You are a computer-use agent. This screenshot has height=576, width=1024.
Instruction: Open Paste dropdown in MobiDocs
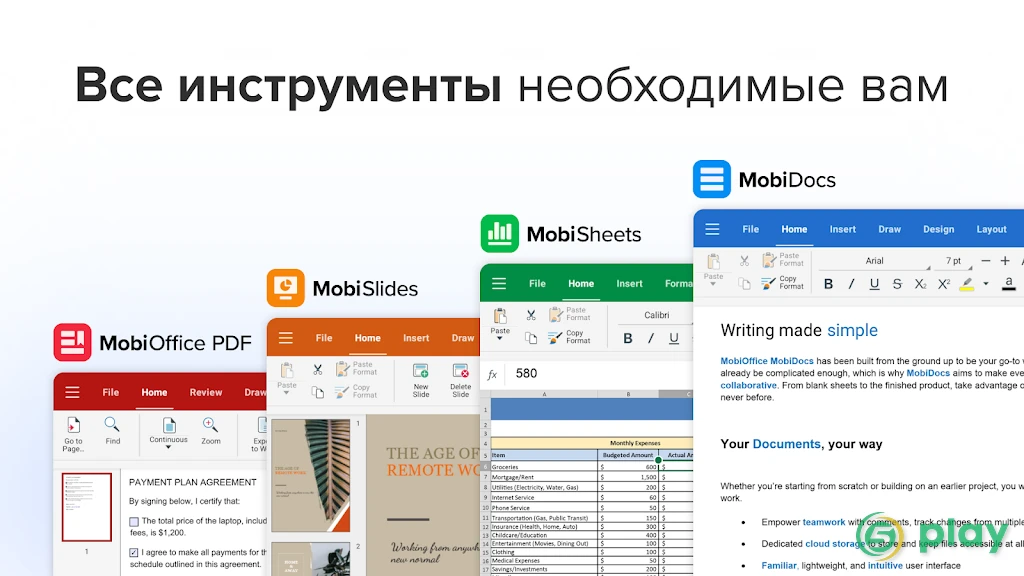tap(713, 271)
